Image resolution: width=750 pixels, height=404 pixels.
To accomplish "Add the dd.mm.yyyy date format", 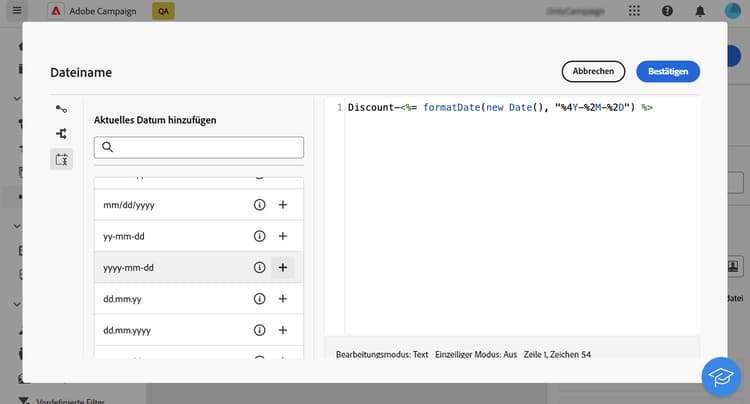I will click(x=283, y=330).
